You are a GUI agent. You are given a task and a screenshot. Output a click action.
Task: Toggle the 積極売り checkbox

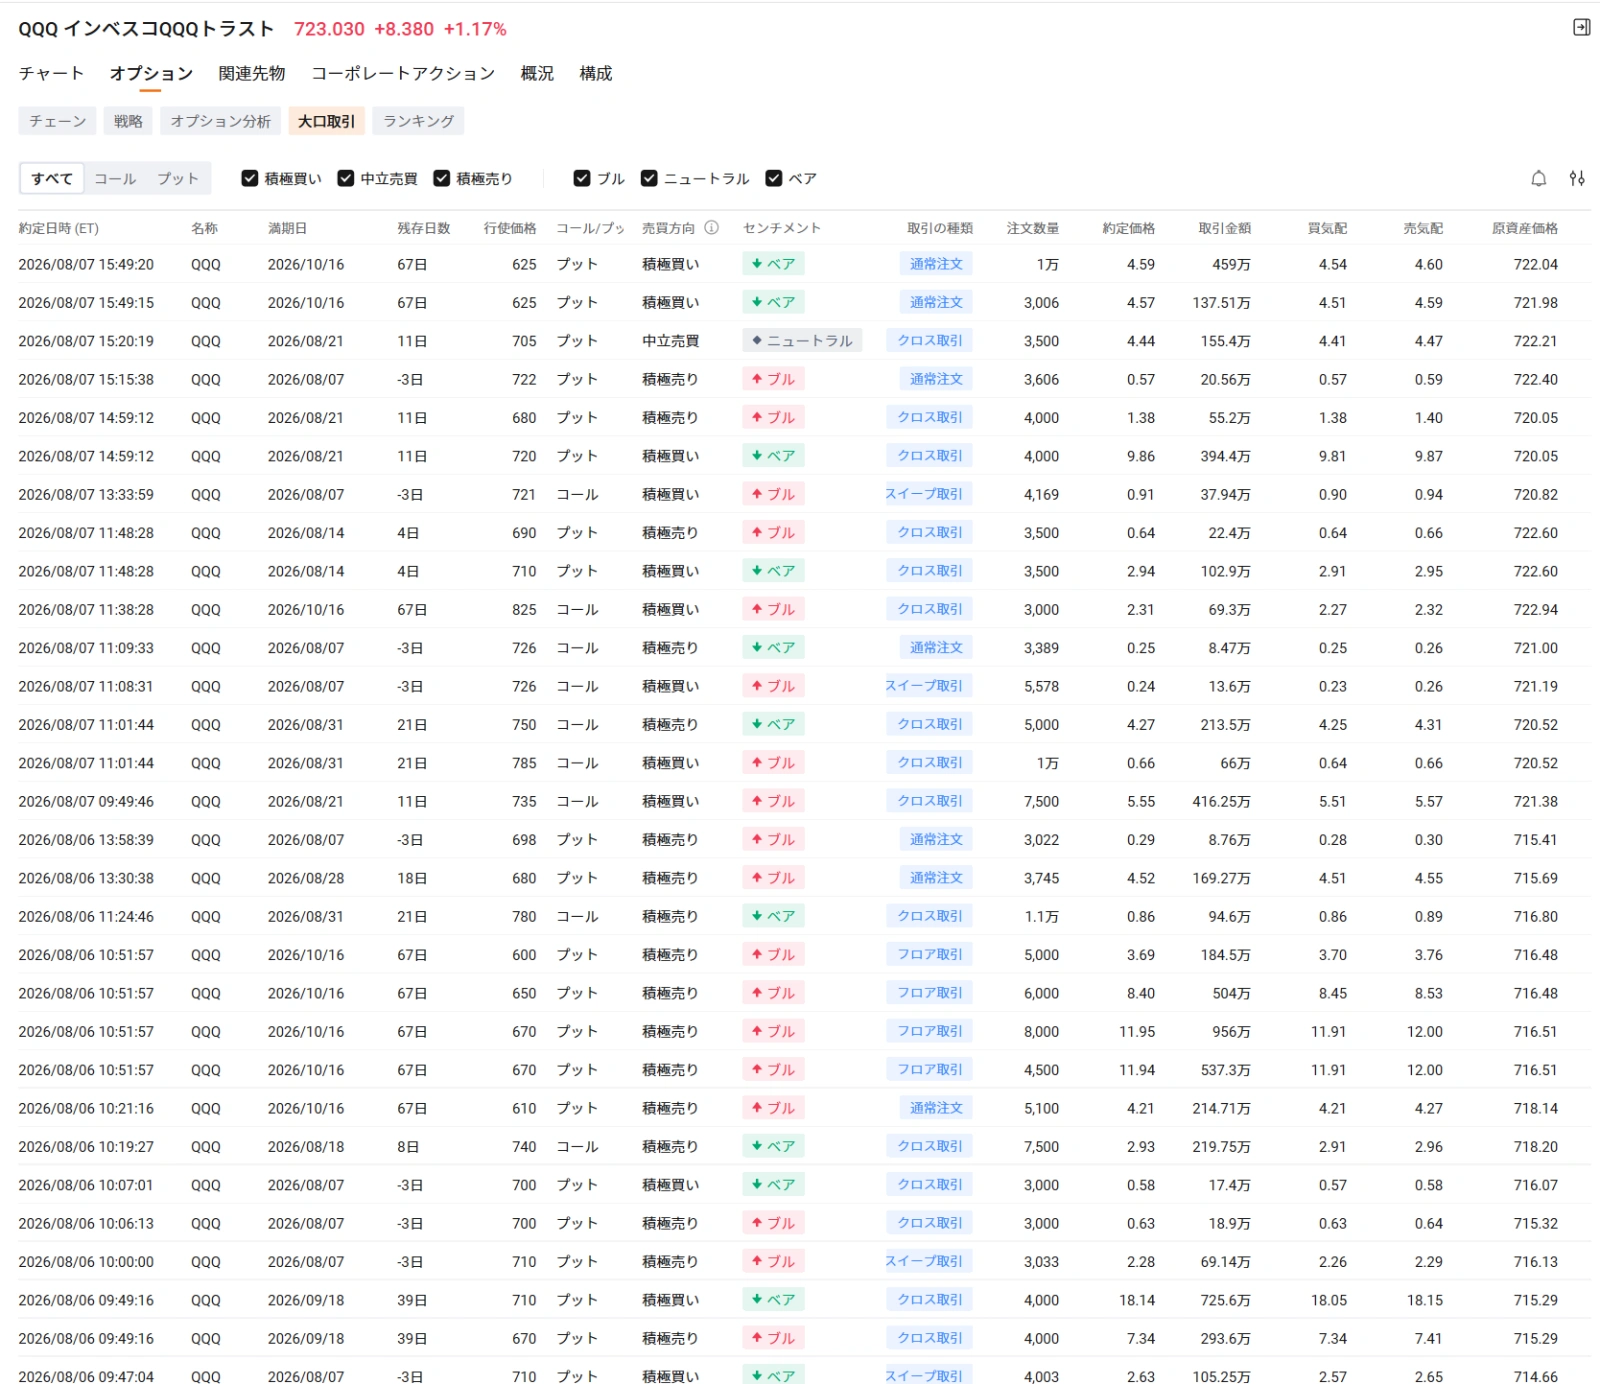pyautogui.click(x=441, y=178)
